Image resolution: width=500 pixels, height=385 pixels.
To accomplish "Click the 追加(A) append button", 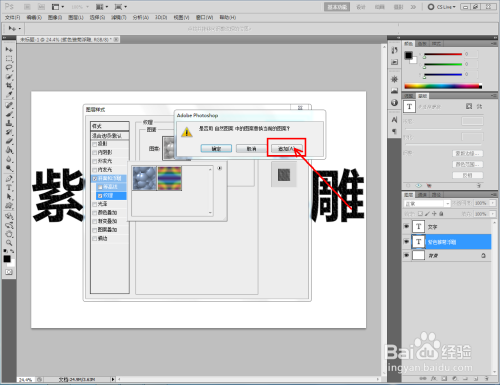I will click(x=286, y=149).
